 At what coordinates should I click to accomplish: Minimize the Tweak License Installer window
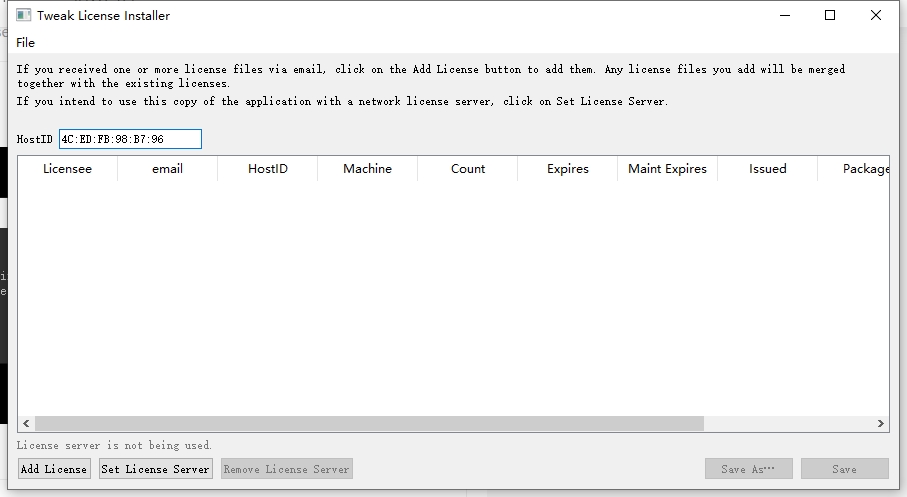[785, 16]
